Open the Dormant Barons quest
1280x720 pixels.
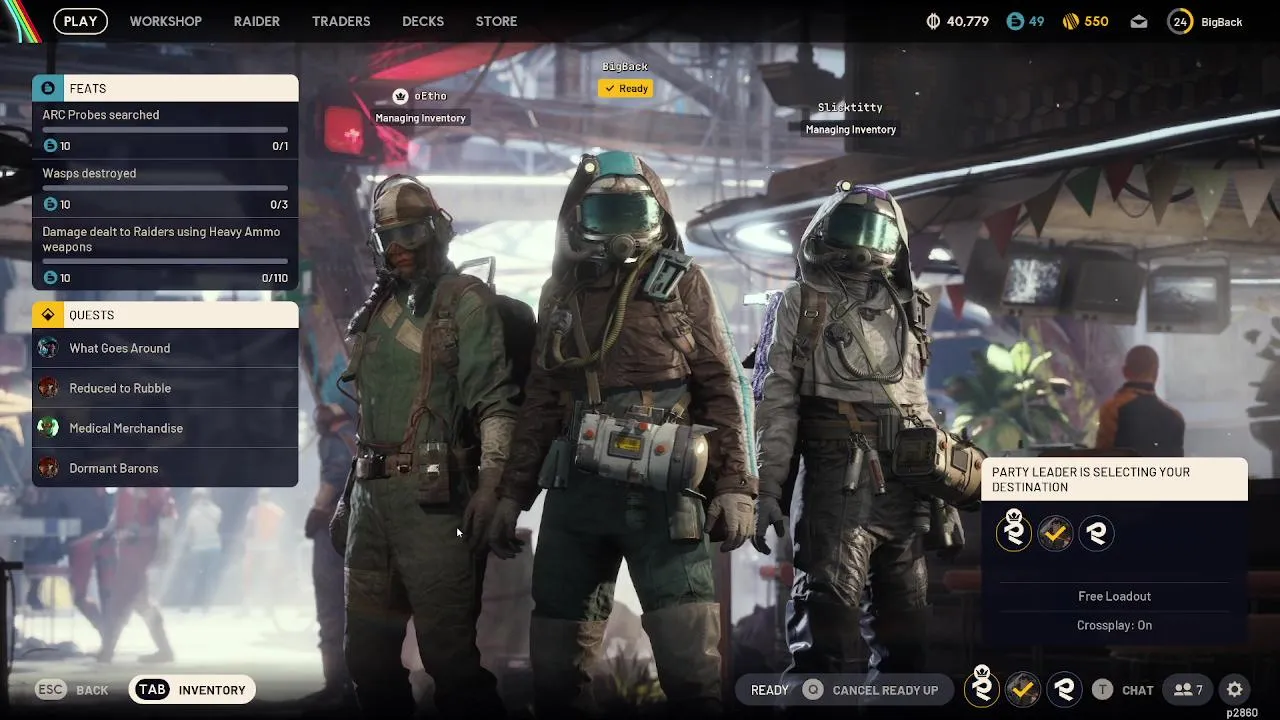[165, 468]
